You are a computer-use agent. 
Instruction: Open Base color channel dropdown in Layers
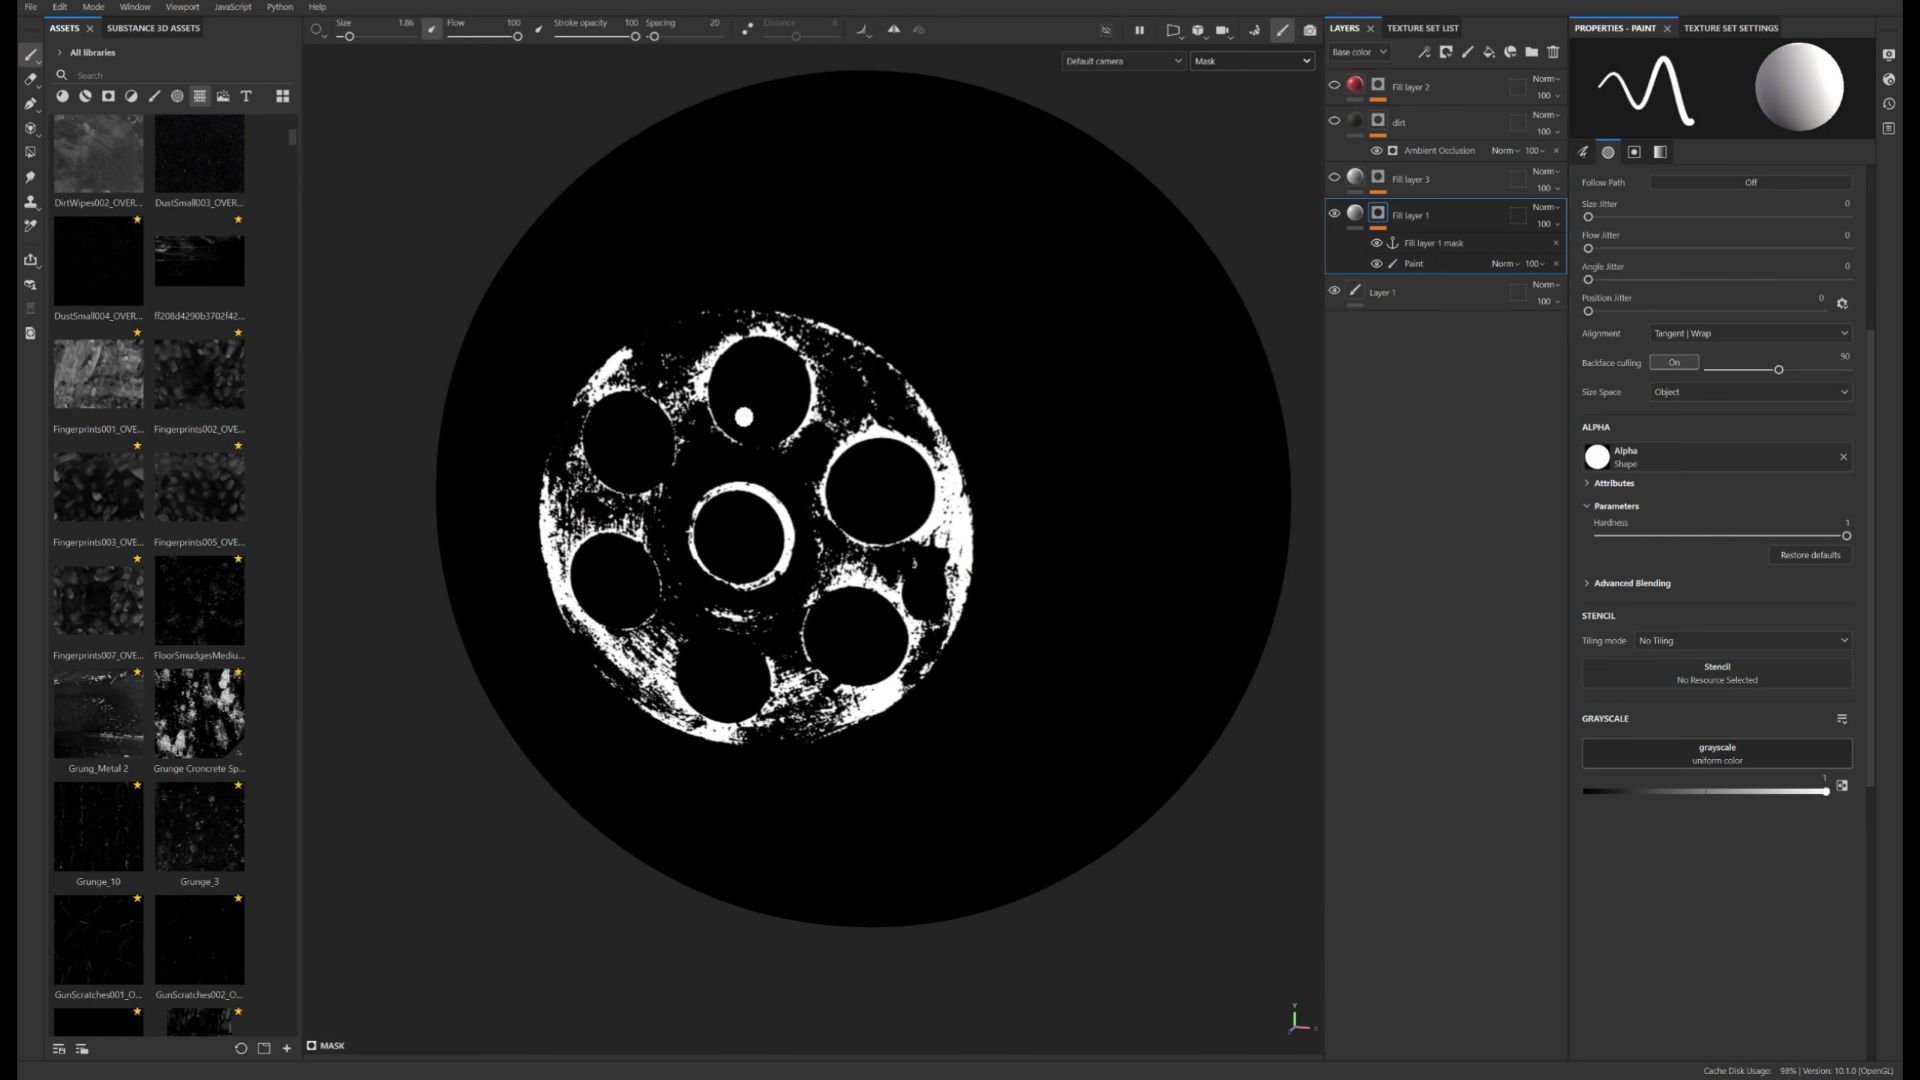(1359, 52)
